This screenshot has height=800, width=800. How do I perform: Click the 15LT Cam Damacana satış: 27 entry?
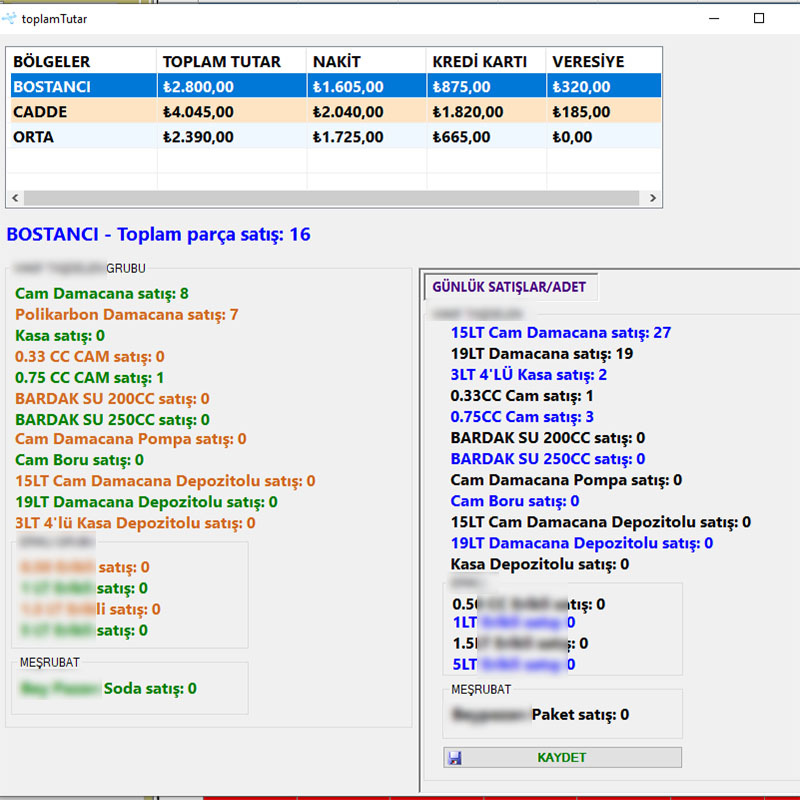[560, 332]
